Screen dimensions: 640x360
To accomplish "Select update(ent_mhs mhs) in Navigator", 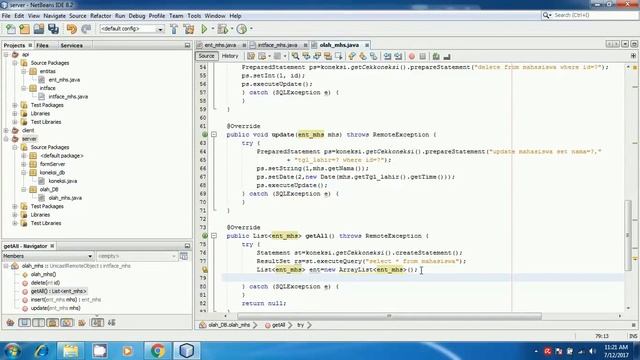I will click(56, 308).
